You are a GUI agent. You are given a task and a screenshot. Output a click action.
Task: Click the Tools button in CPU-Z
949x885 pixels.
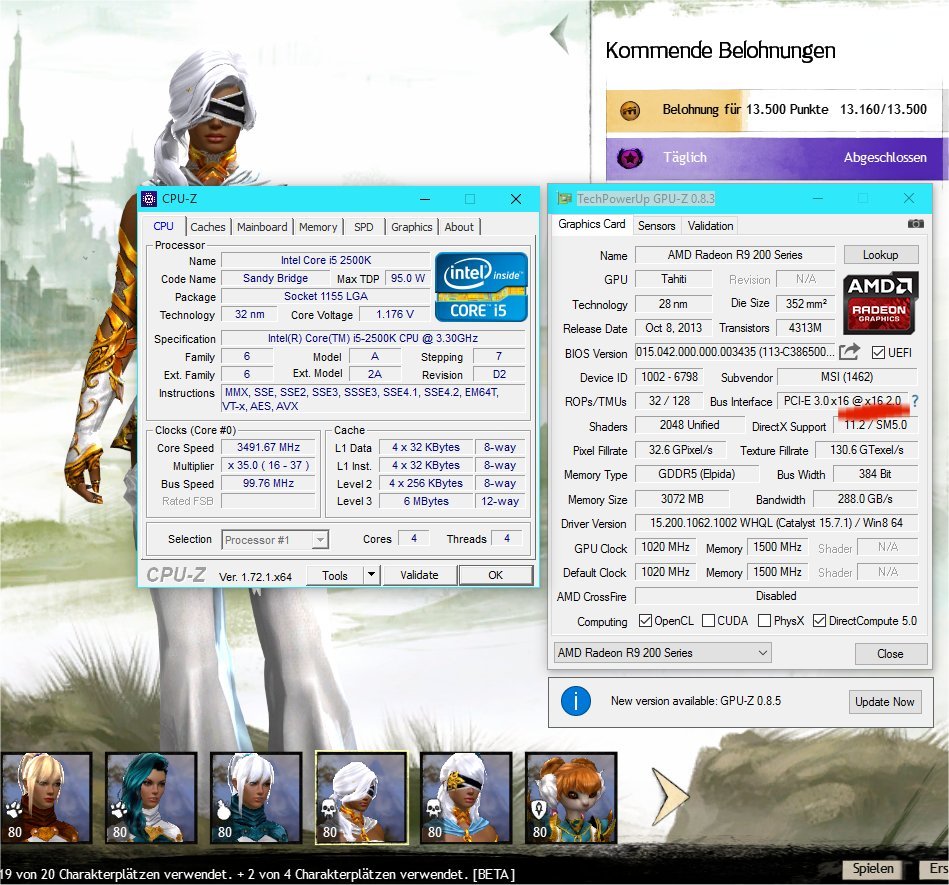coord(335,575)
